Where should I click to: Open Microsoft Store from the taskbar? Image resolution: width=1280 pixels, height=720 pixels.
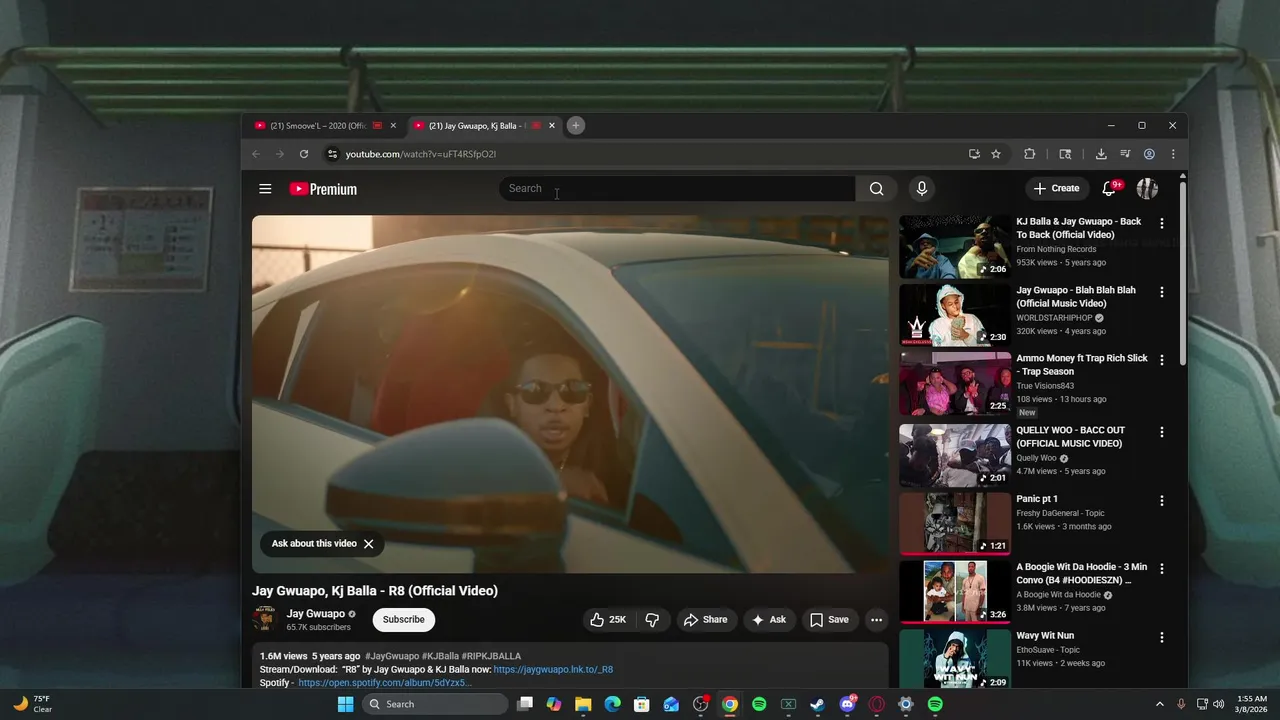[x=641, y=704]
